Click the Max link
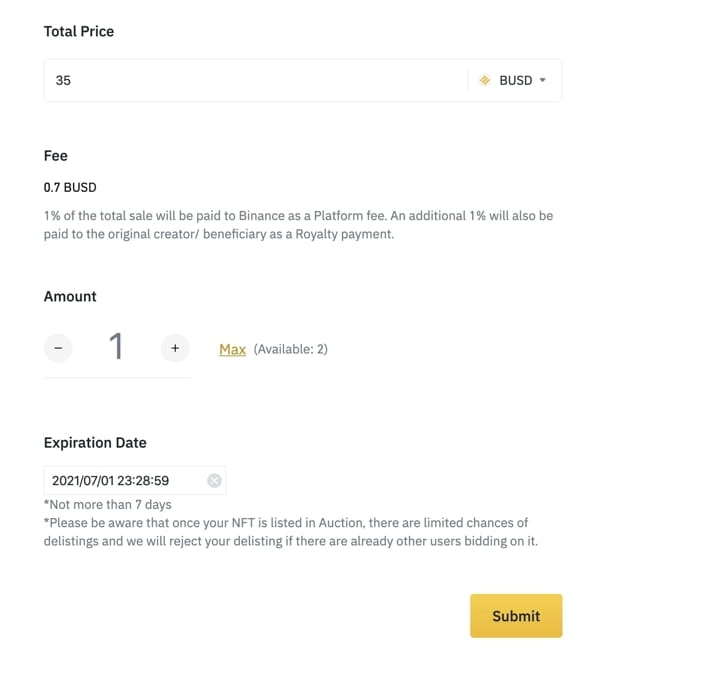703x674 pixels. pyautogui.click(x=232, y=349)
